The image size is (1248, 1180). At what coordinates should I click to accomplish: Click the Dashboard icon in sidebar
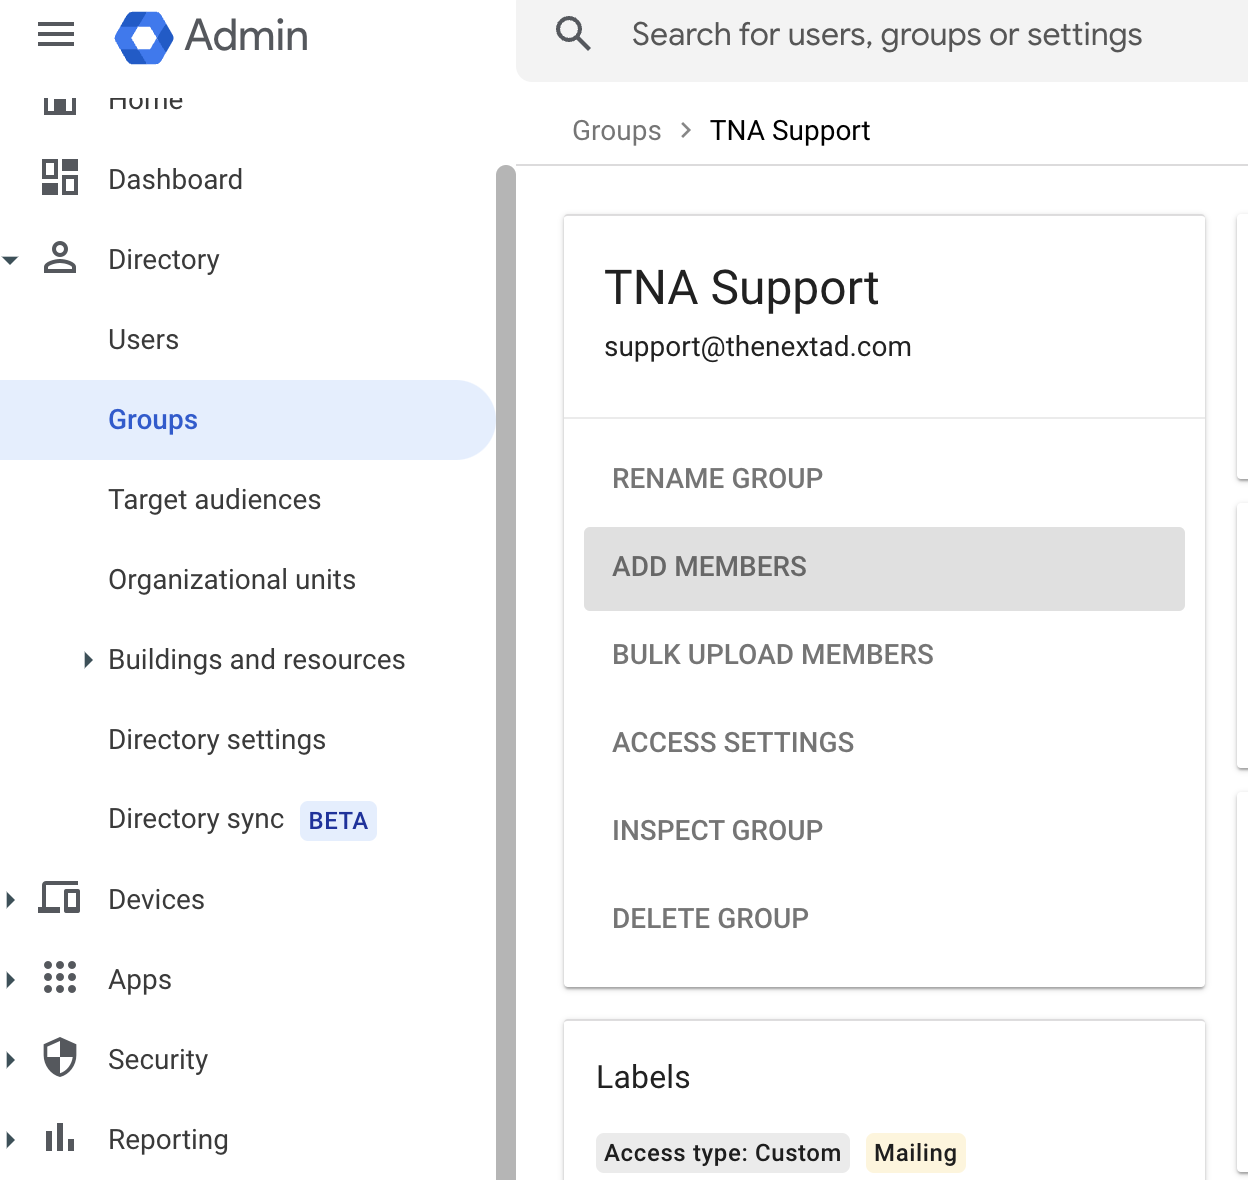pyautogui.click(x=60, y=178)
